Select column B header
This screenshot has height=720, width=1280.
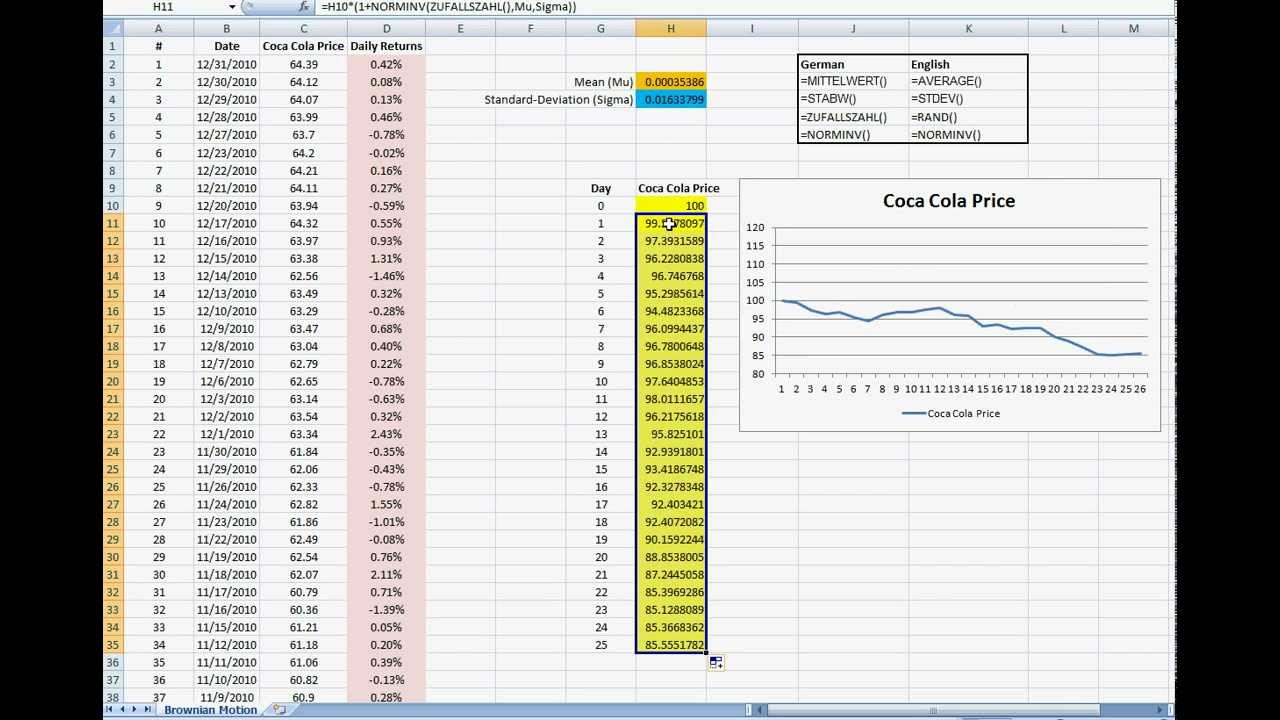coord(226,29)
